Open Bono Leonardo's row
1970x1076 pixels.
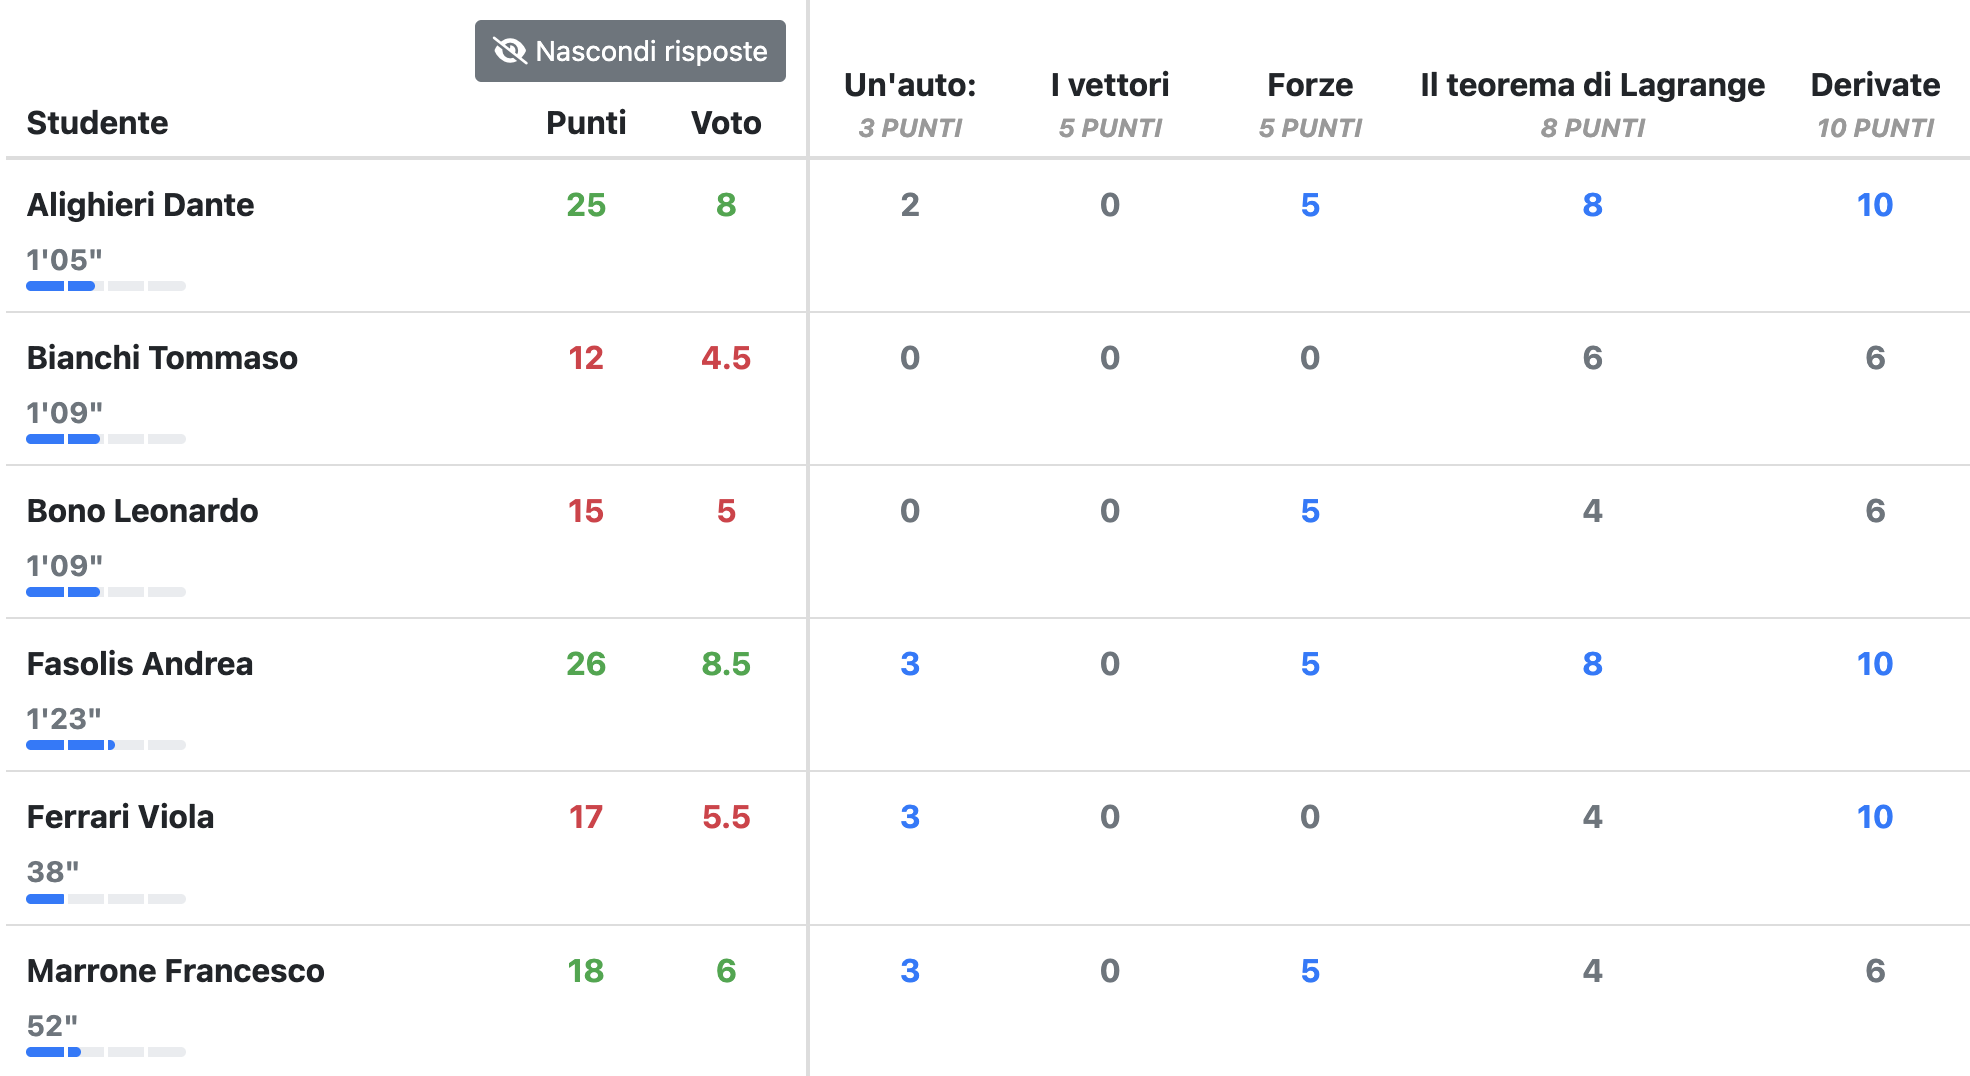point(142,511)
